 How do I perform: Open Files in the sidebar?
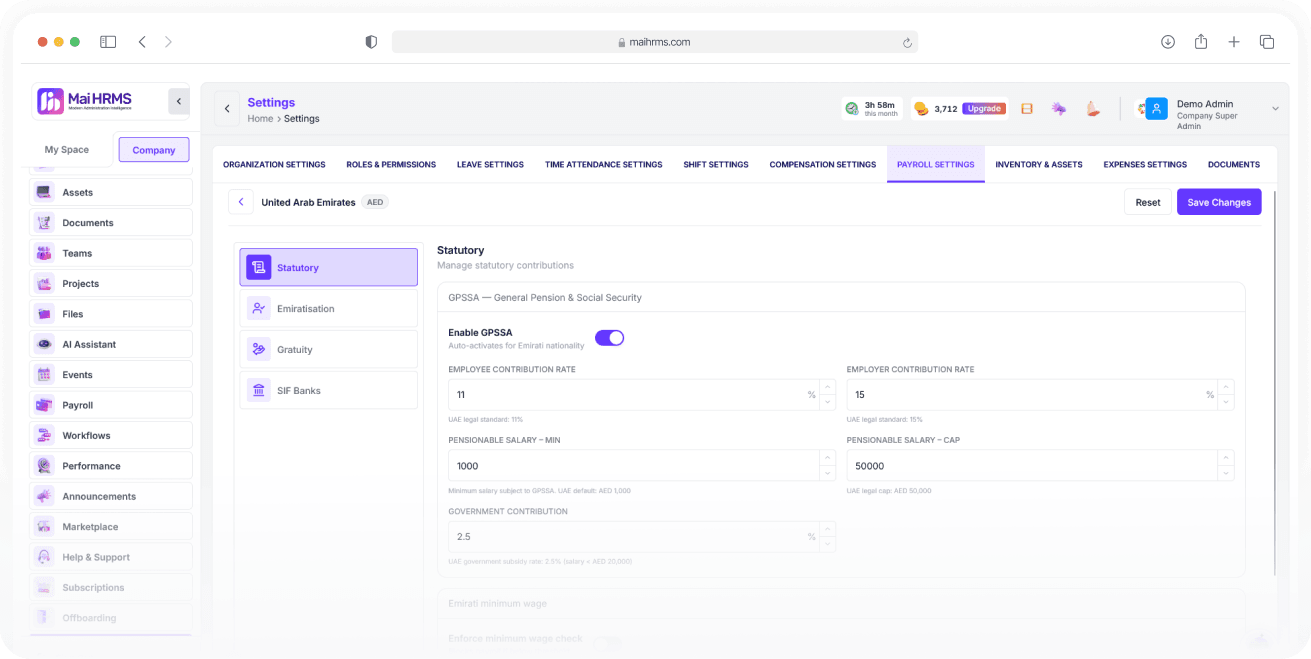click(111, 314)
